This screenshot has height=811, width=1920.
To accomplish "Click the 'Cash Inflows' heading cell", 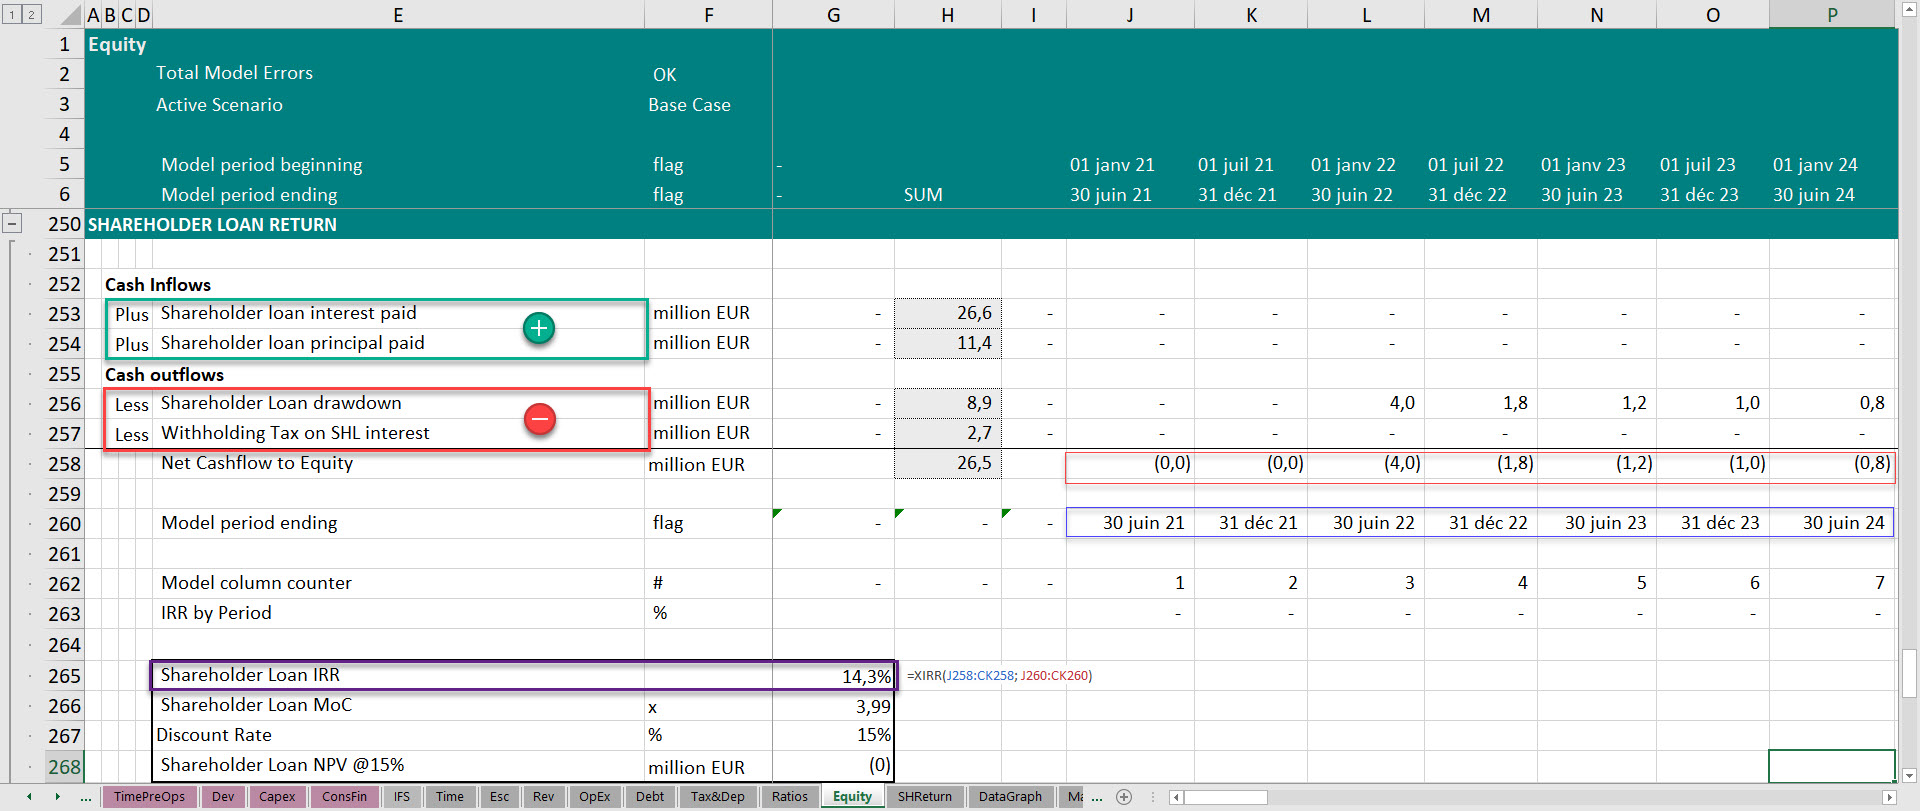I will point(158,285).
